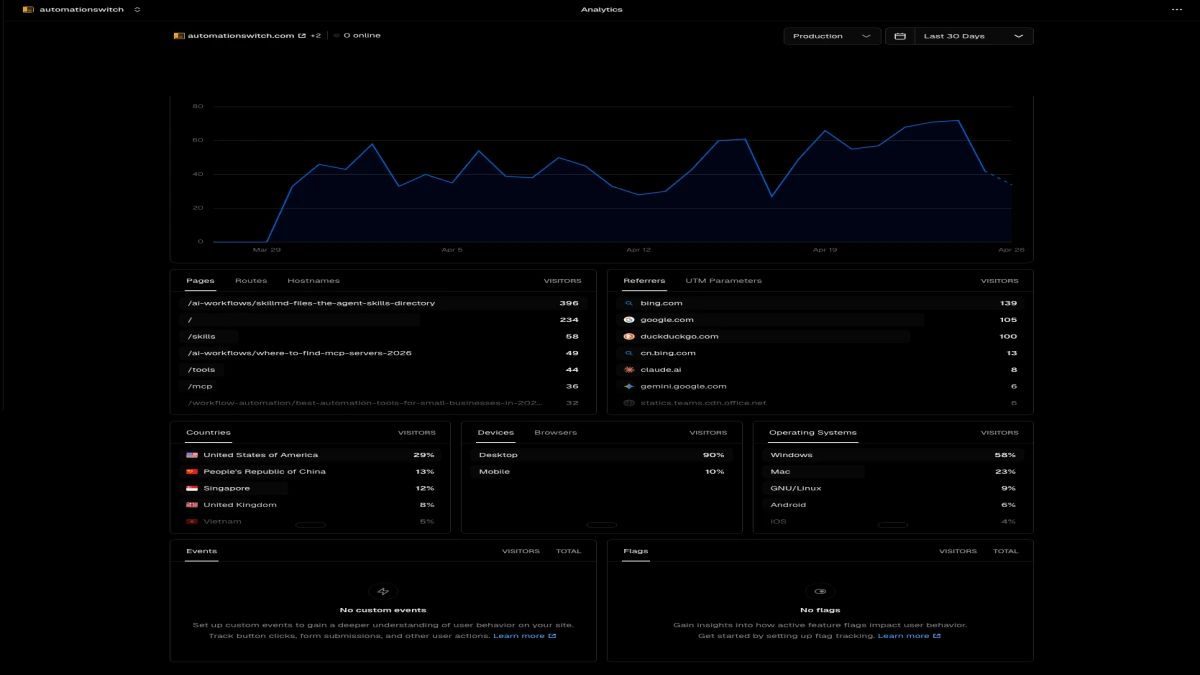Open the more options ellipsis menu

(x=1176, y=9)
